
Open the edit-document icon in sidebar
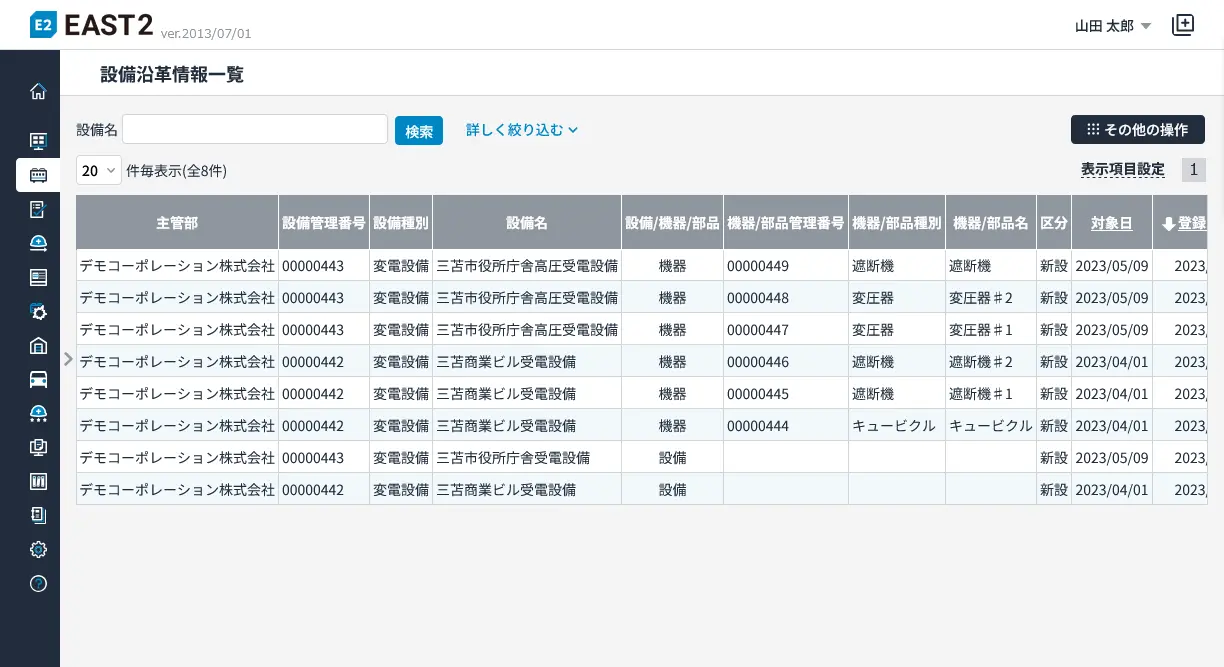point(38,209)
